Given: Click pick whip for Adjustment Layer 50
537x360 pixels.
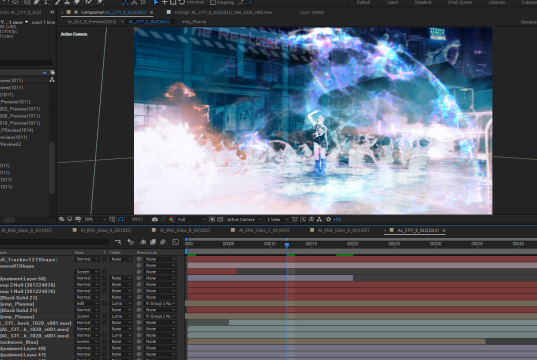Looking at the screenshot, I should (x=139, y=278).
